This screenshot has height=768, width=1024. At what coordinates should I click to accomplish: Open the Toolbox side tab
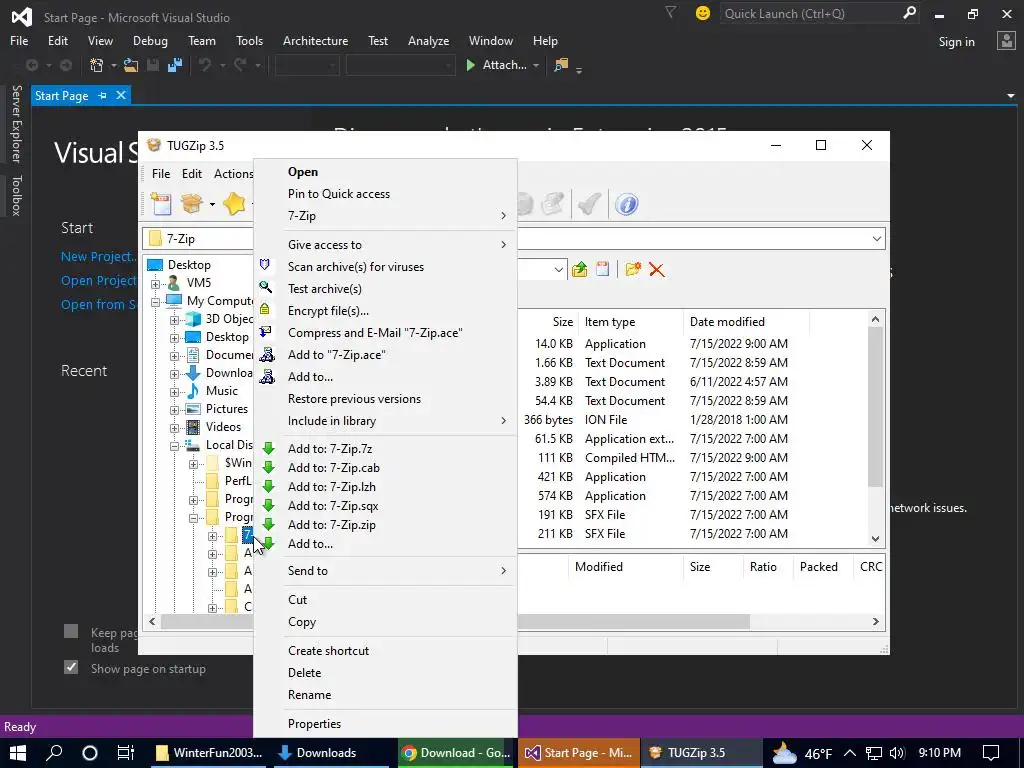click(16, 195)
